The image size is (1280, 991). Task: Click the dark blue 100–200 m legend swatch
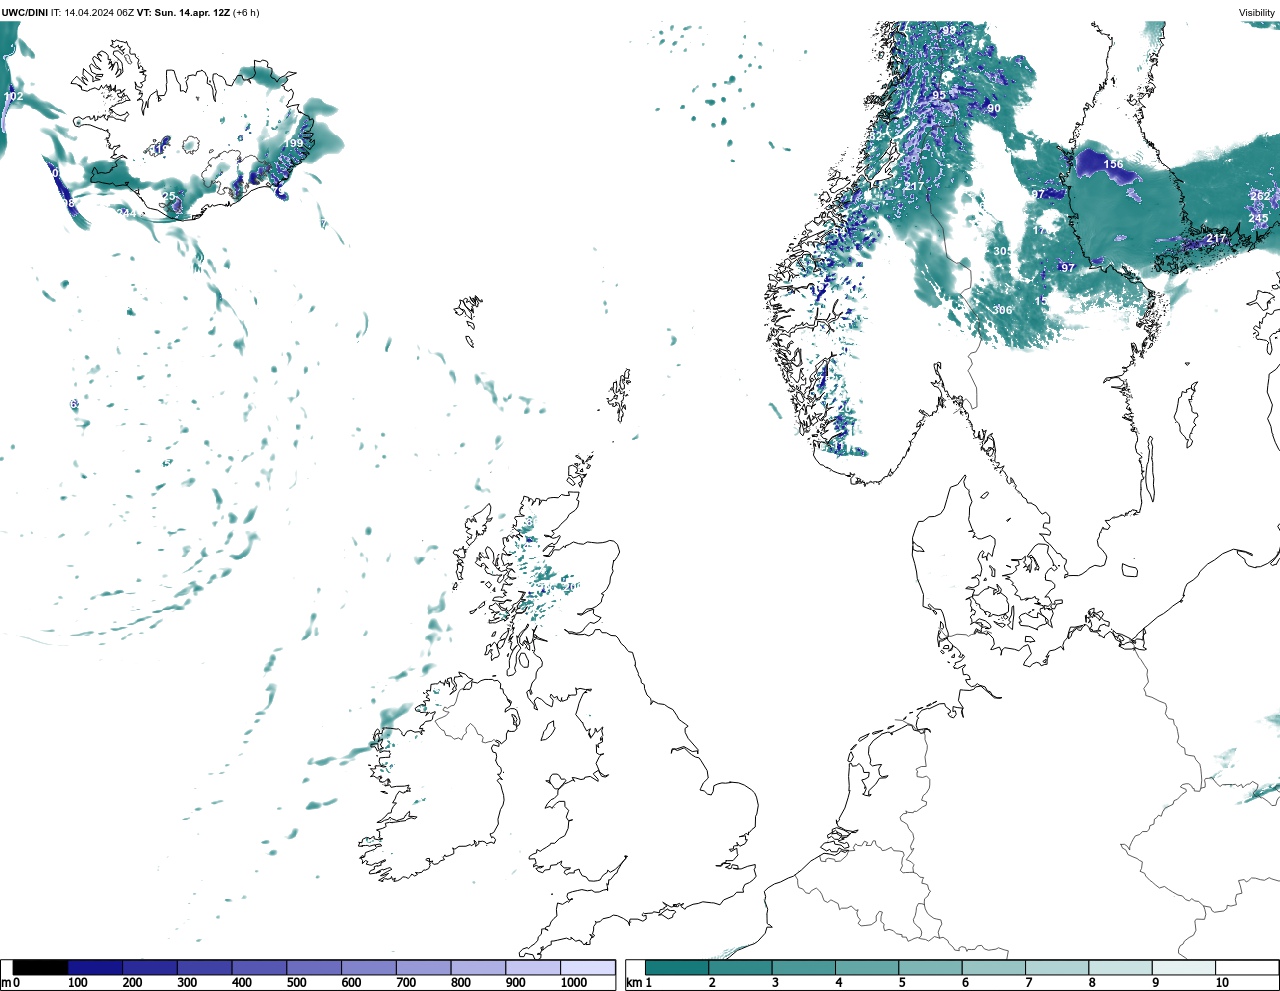[x=95, y=967]
